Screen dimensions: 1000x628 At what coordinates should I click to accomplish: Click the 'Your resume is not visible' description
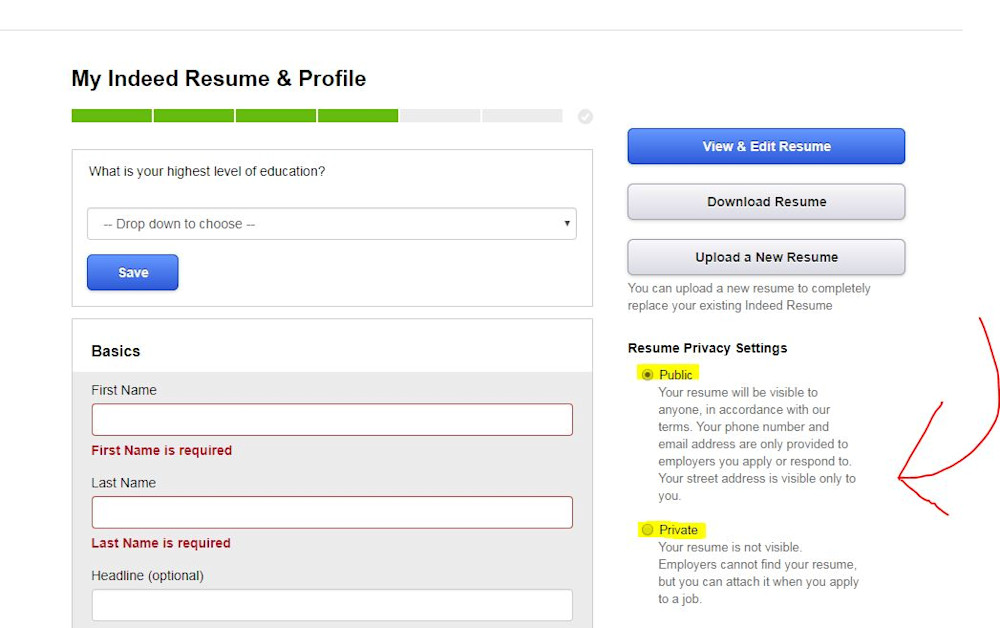[758, 573]
